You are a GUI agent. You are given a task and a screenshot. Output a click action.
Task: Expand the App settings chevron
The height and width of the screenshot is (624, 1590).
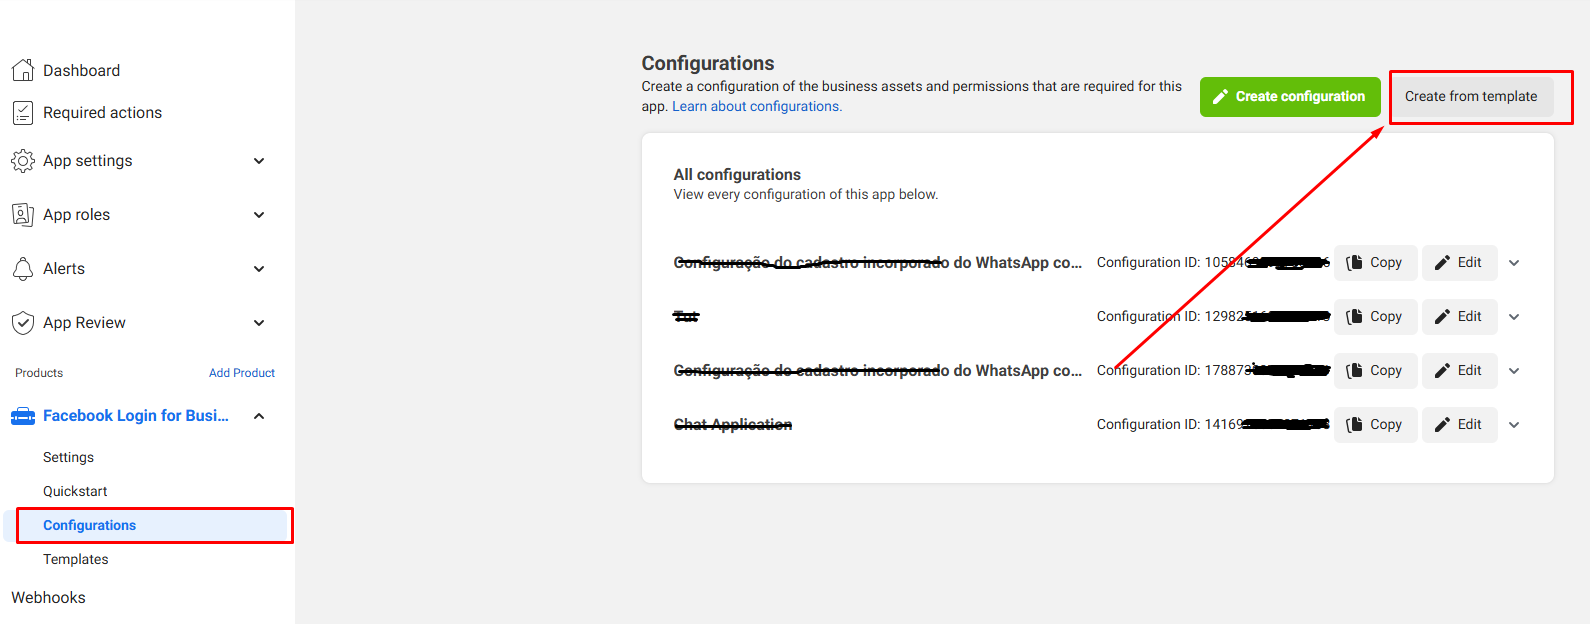[x=259, y=161]
